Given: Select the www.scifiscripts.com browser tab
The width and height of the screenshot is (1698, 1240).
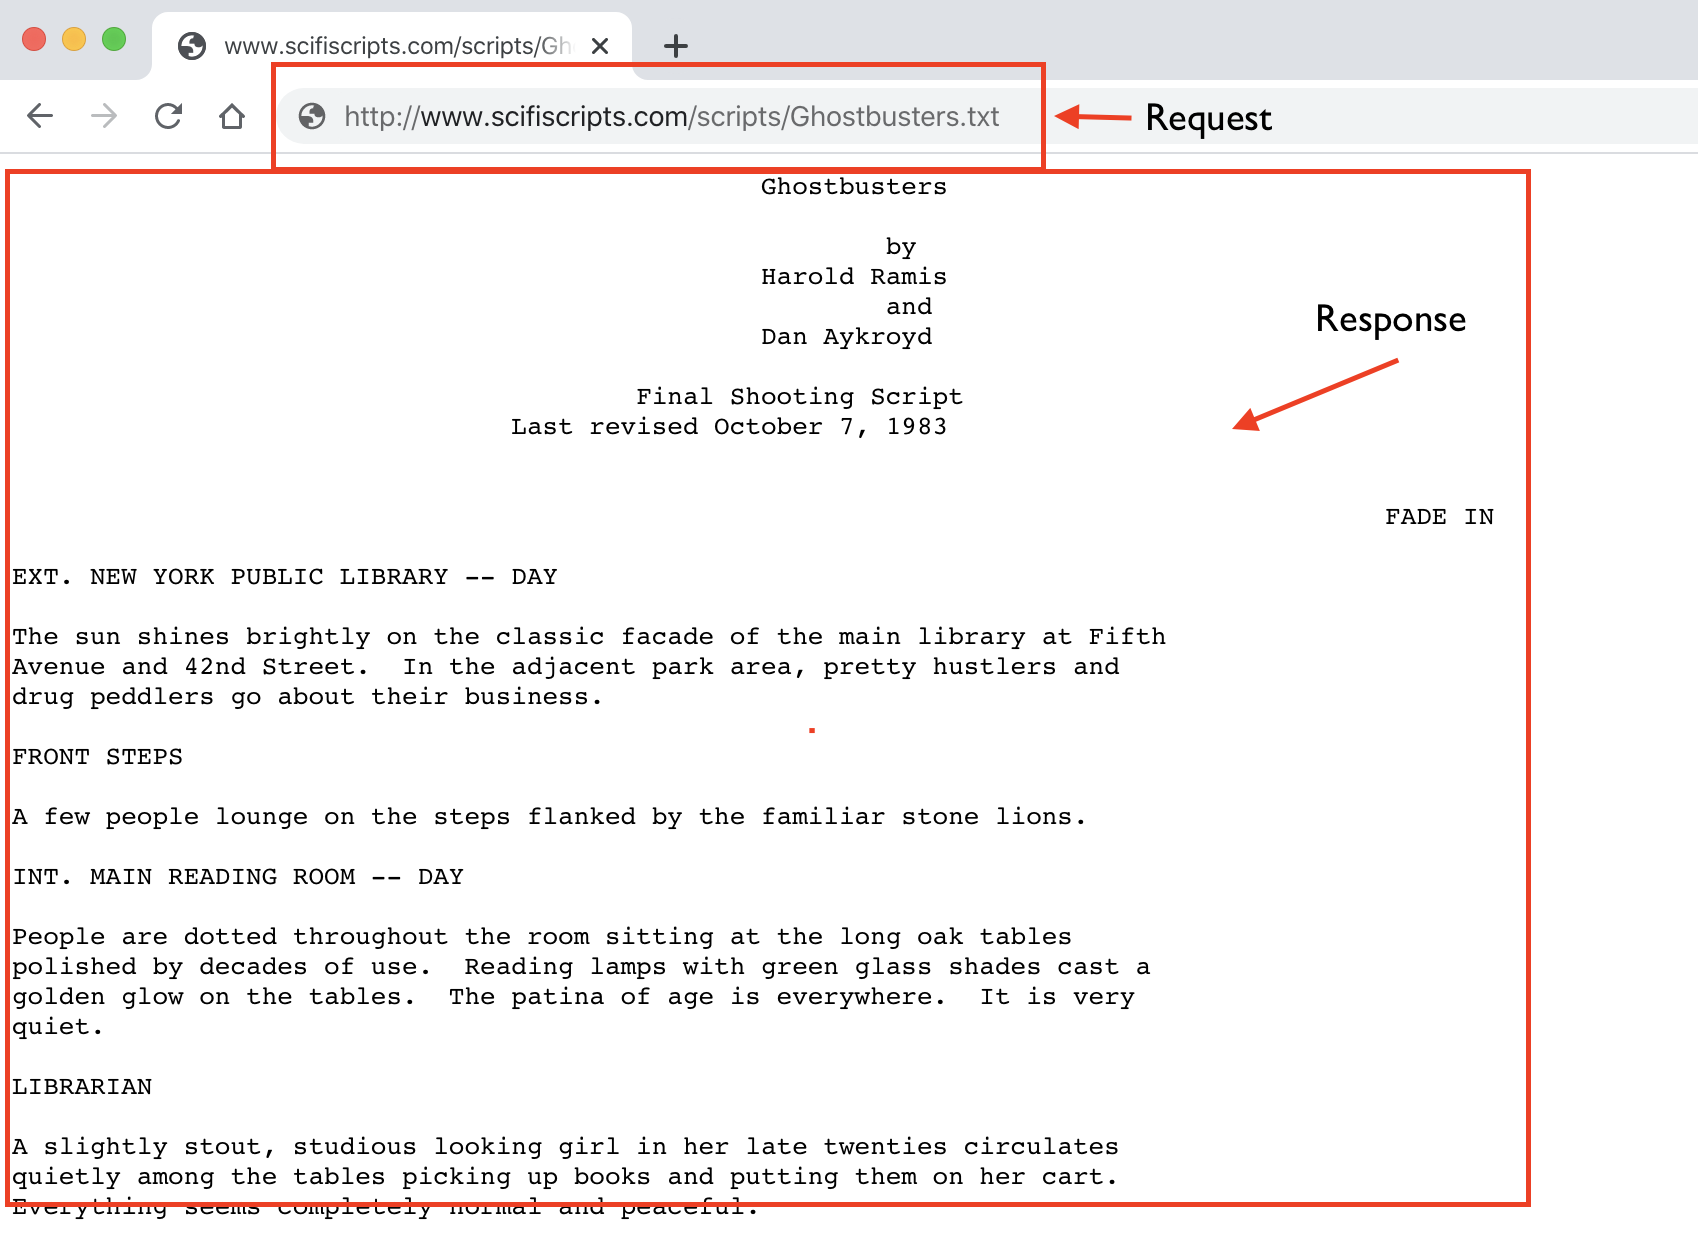Looking at the screenshot, I should click(392, 46).
